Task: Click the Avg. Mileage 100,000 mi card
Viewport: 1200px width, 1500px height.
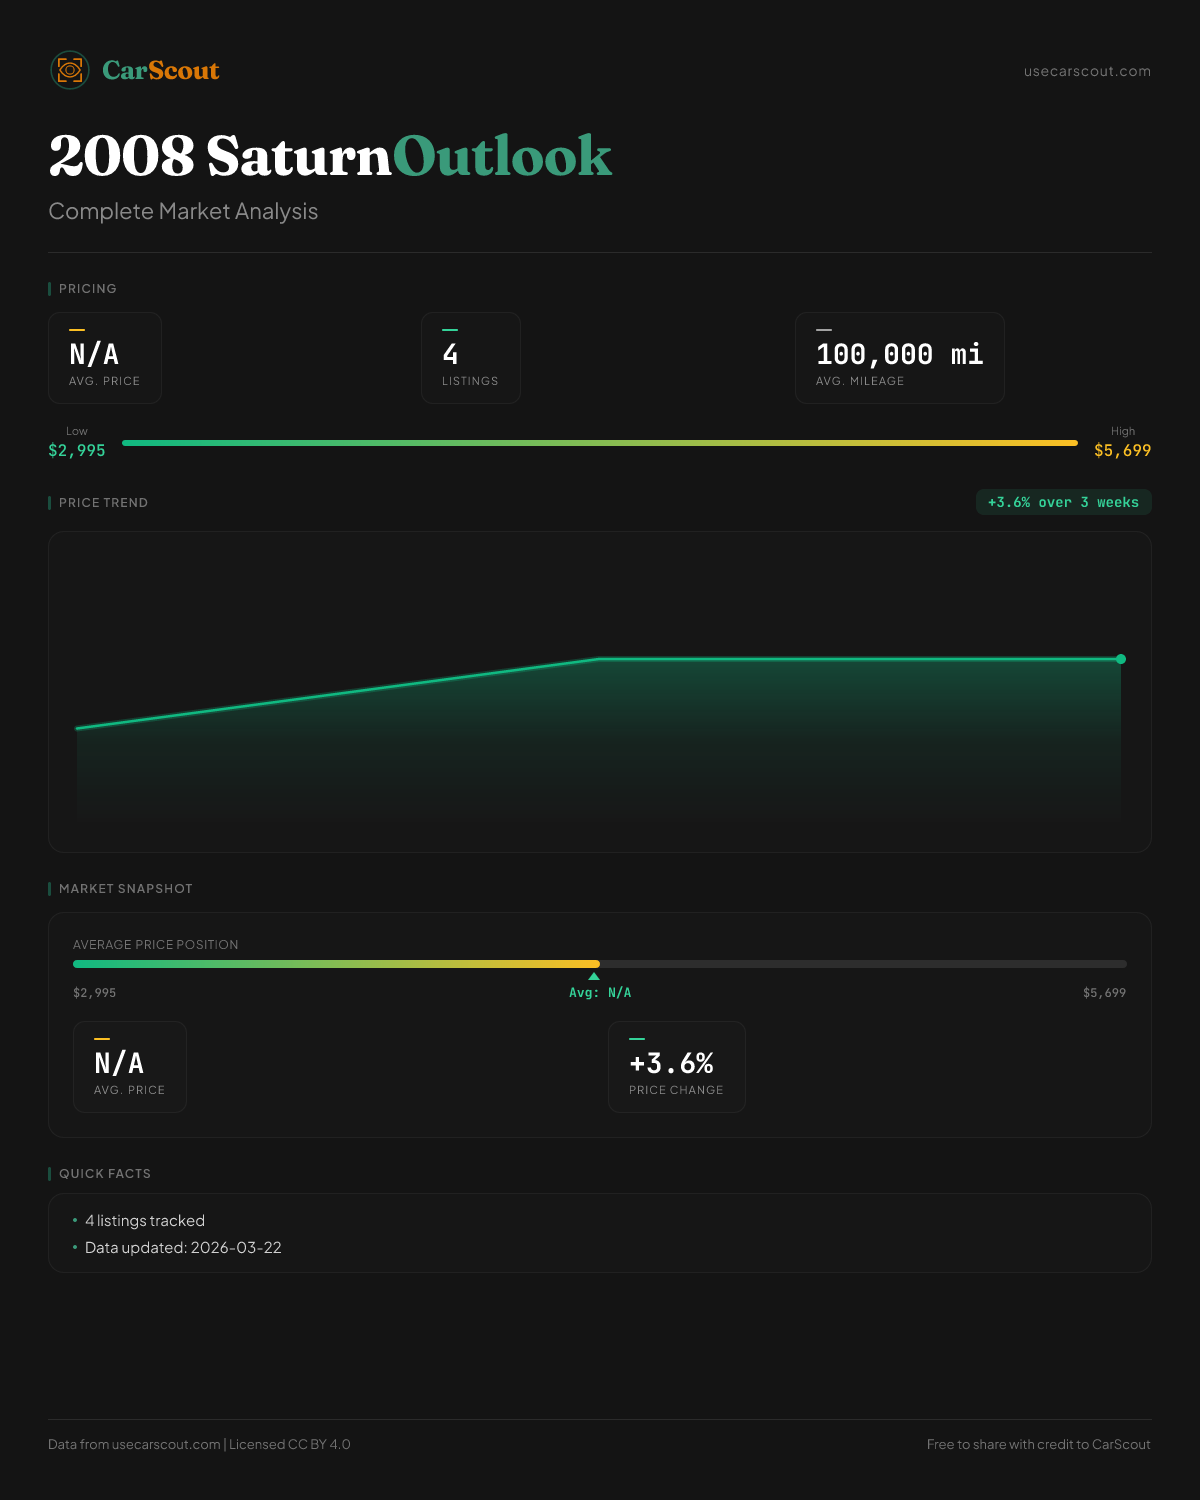Action: pos(899,358)
